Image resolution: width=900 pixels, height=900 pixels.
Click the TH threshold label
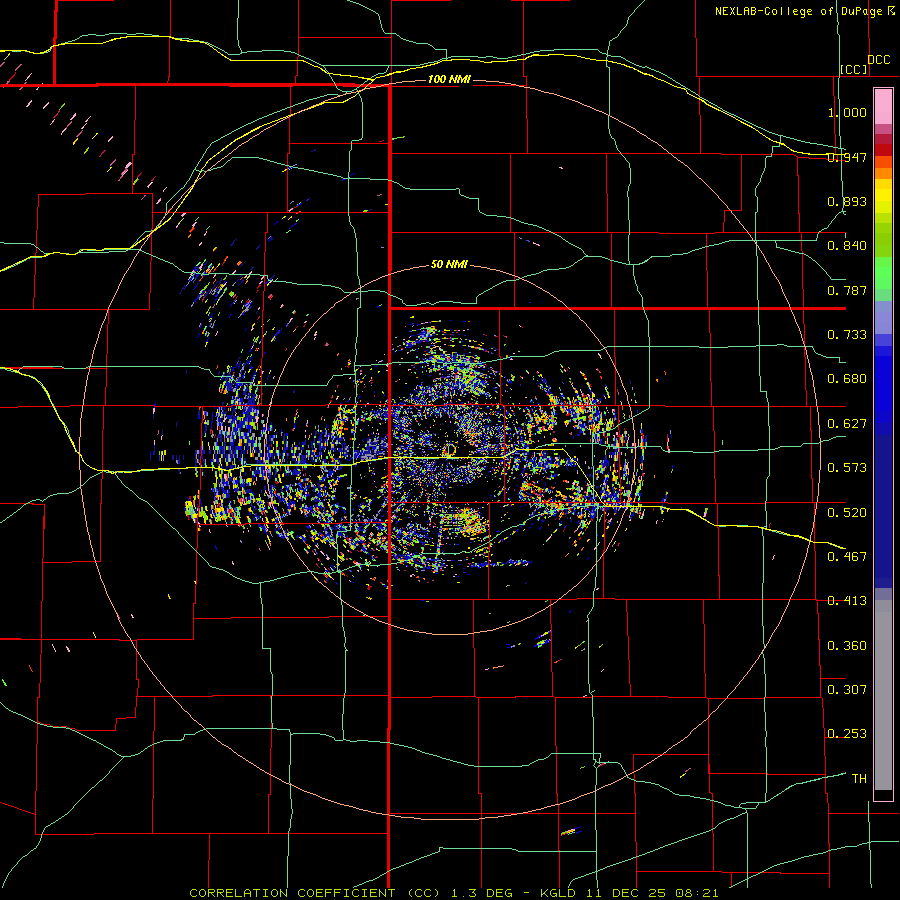[x=859, y=779]
